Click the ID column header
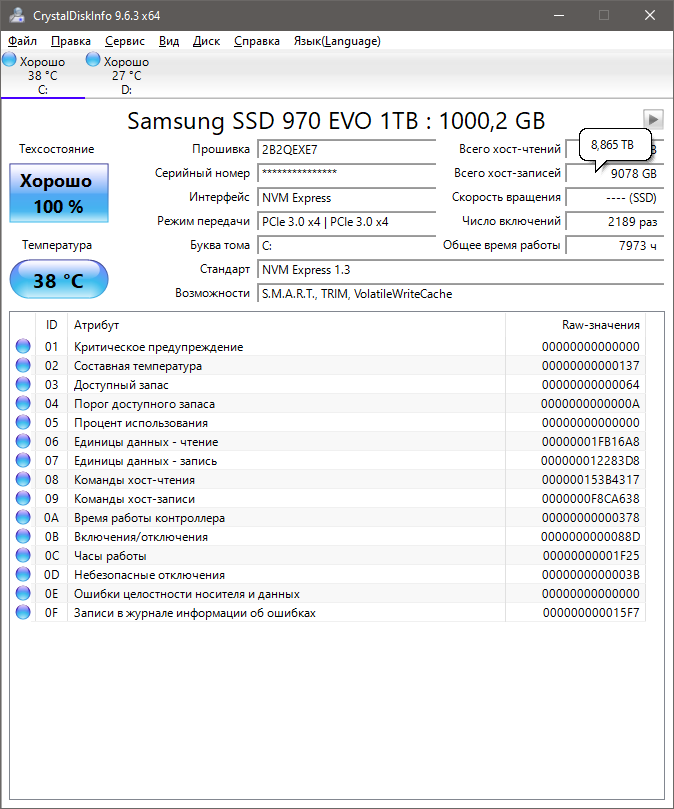The width and height of the screenshot is (674, 809). pyautogui.click(x=52, y=325)
